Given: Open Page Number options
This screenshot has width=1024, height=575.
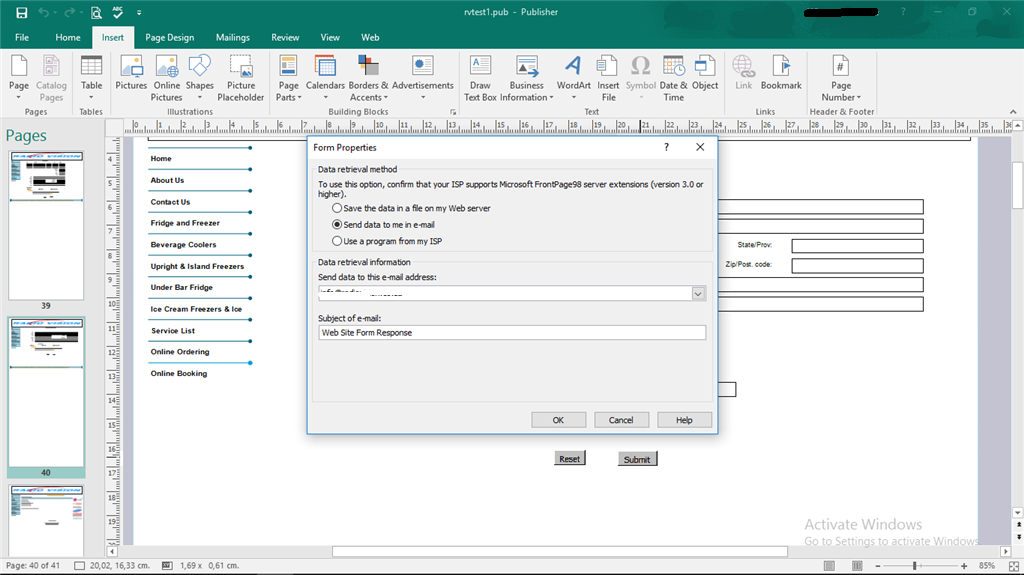Looking at the screenshot, I should [x=841, y=78].
